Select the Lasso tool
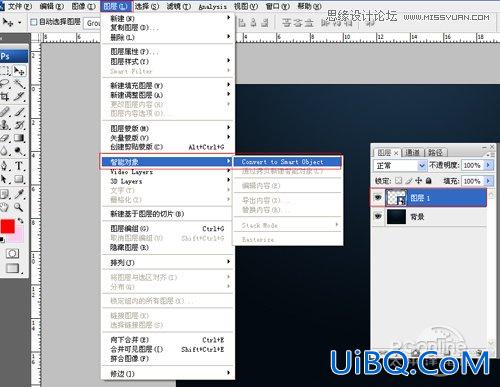This screenshot has height=387, width=500. [x=5, y=83]
